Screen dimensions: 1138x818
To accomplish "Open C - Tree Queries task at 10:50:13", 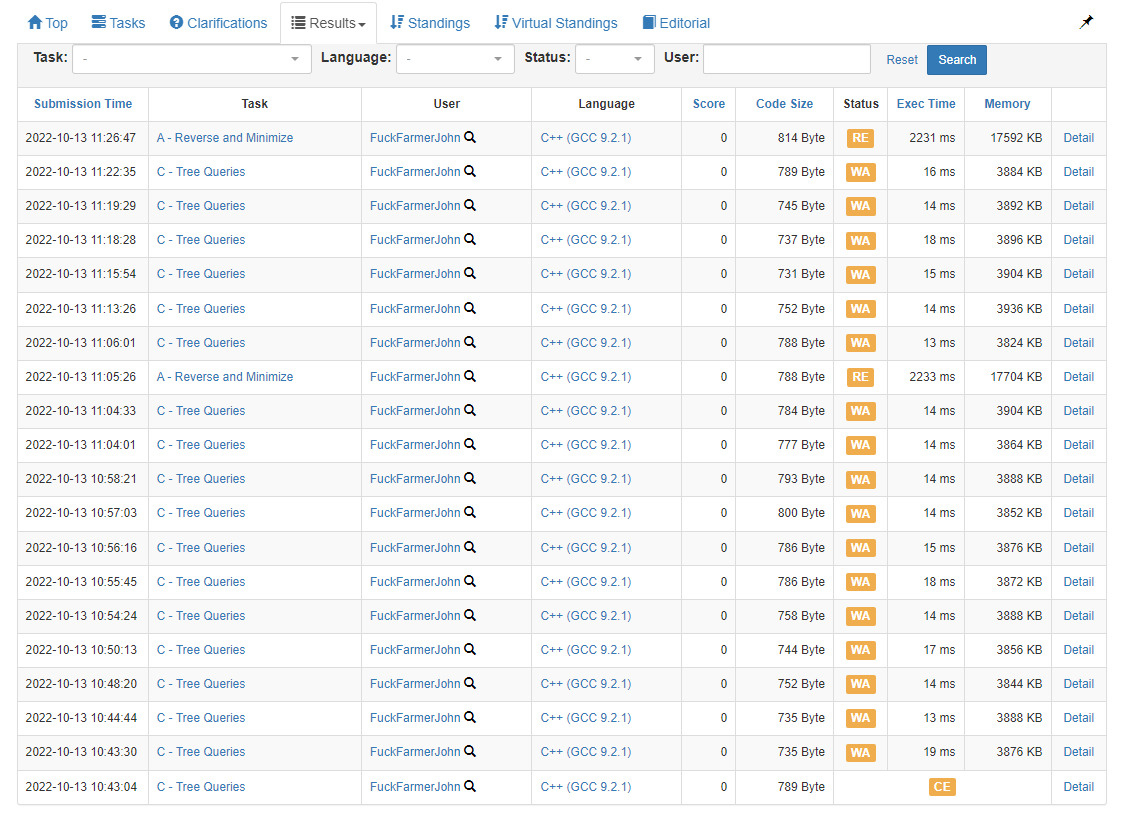I will coord(201,650).
